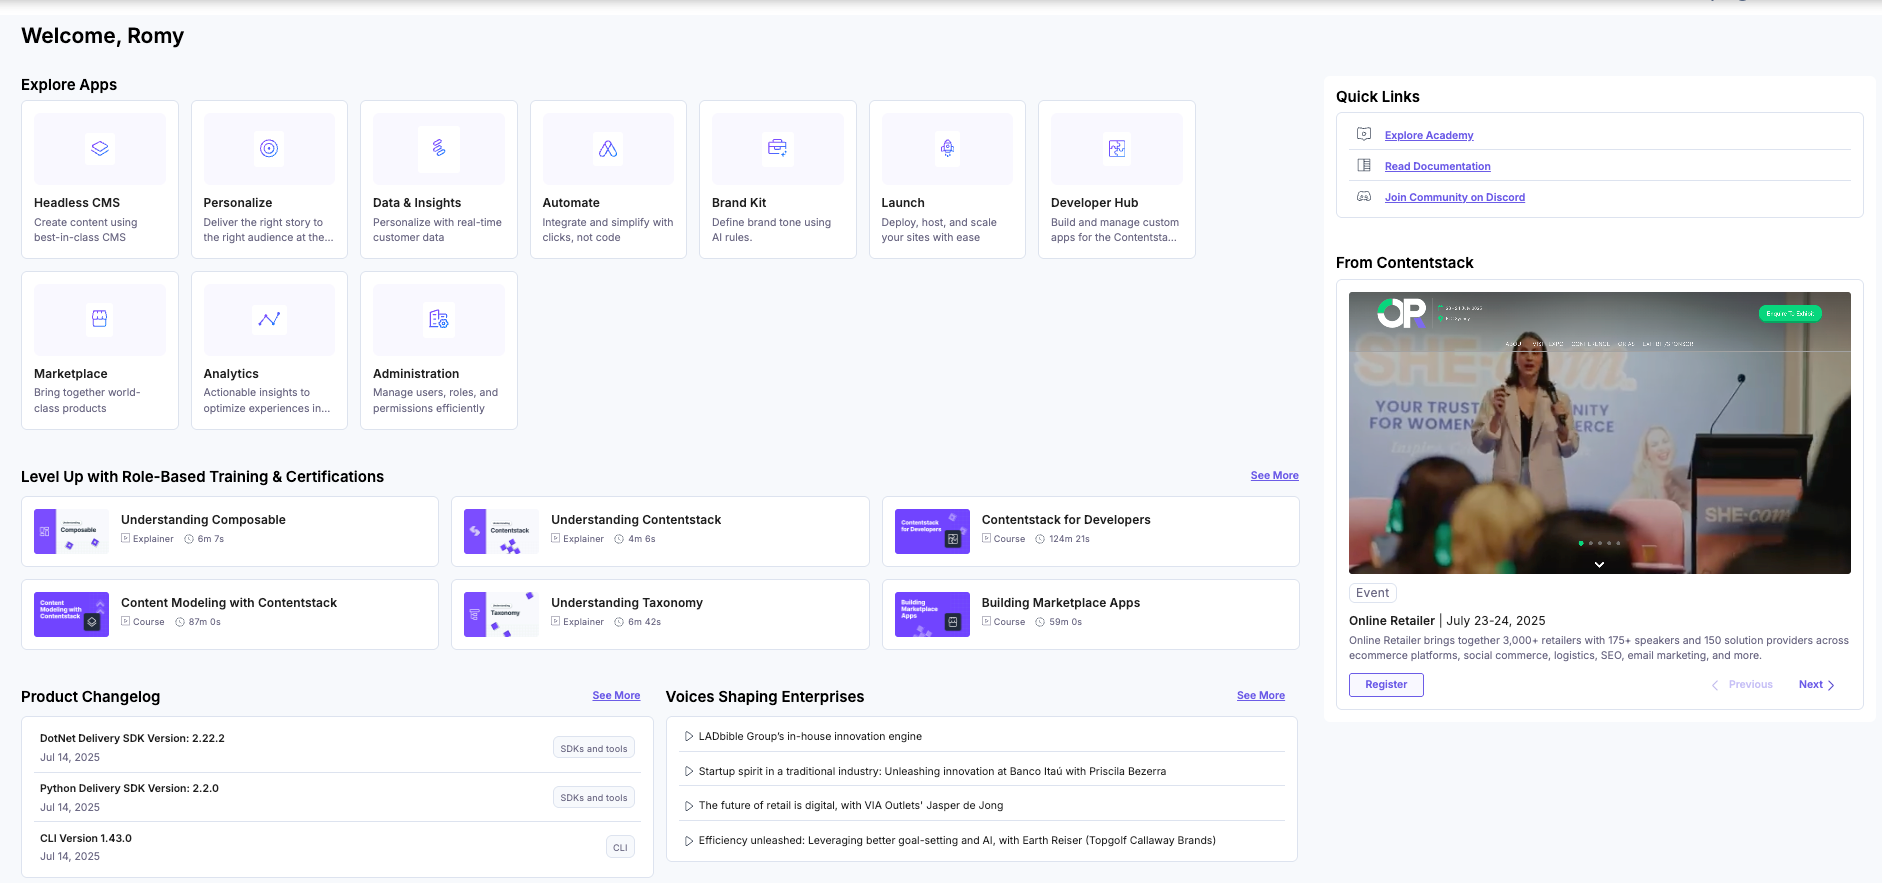
Task: Open the Personalize app icon
Action: (x=269, y=148)
